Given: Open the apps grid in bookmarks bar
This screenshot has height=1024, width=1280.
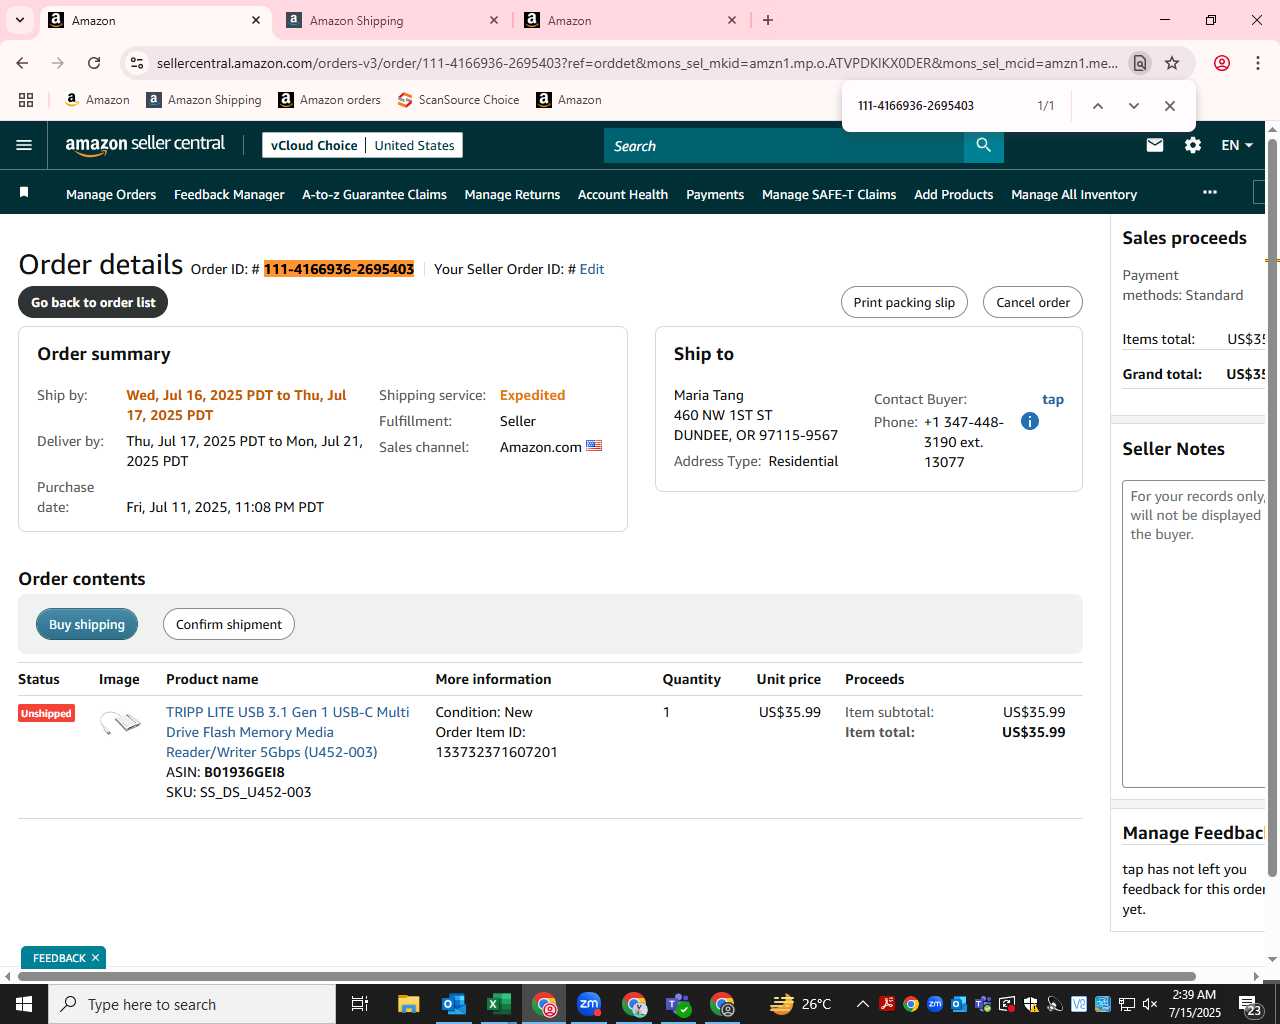Looking at the screenshot, I should coord(26,100).
